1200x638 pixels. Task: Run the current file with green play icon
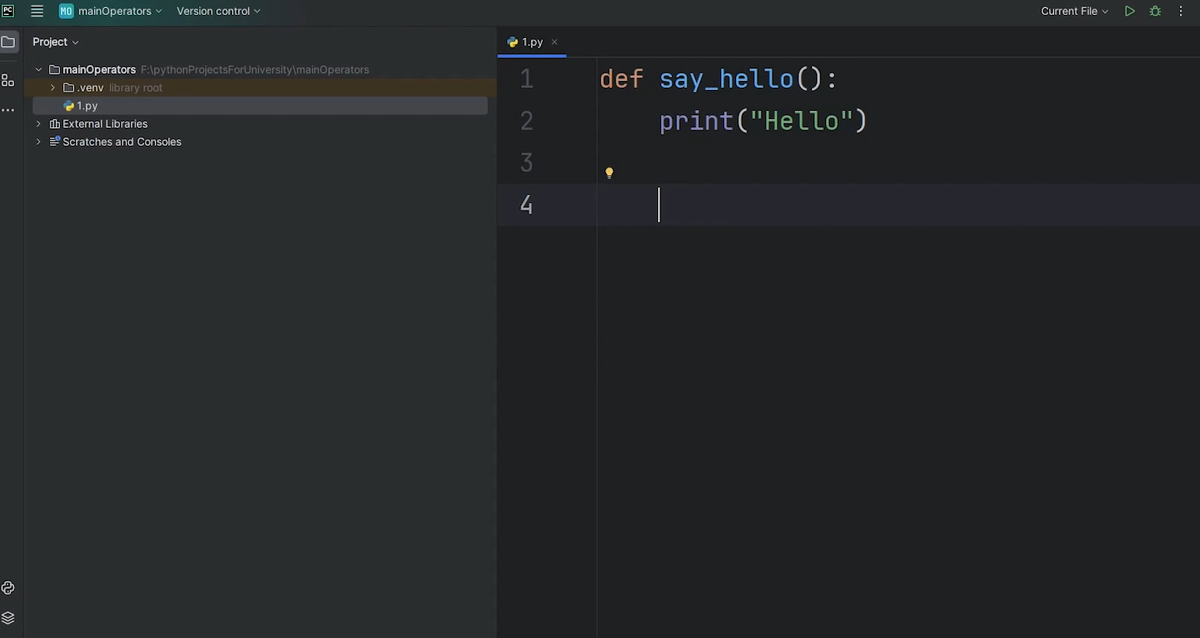pyautogui.click(x=1129, y=11)
